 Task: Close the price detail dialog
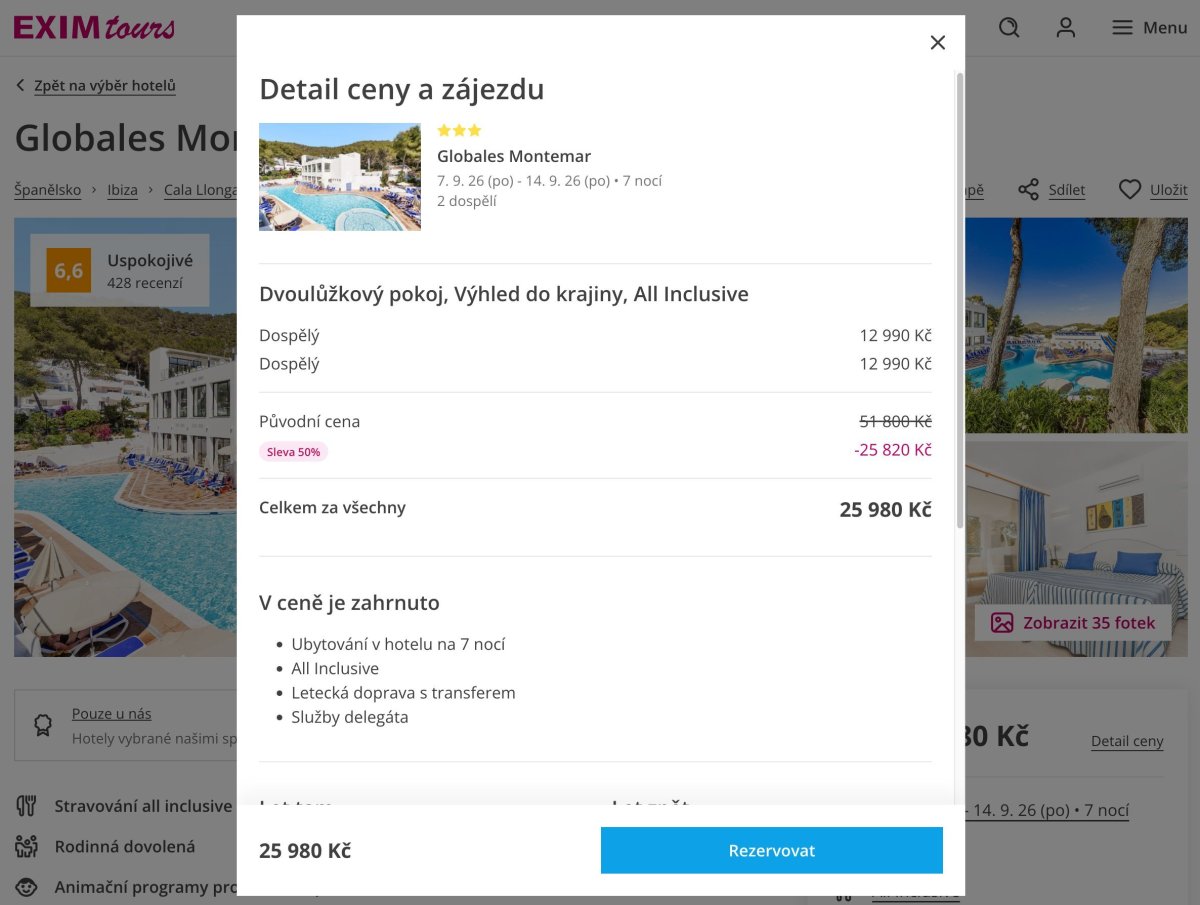(937, 42)
